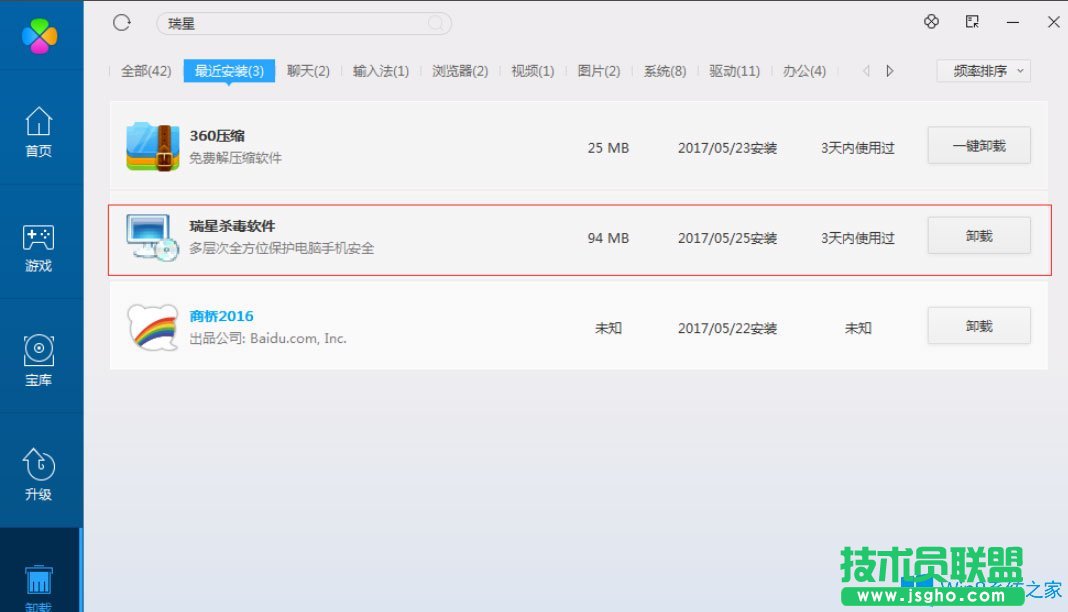
Task: Switch to the 最近安装(3) tab
Action: (x=229, y=70)
